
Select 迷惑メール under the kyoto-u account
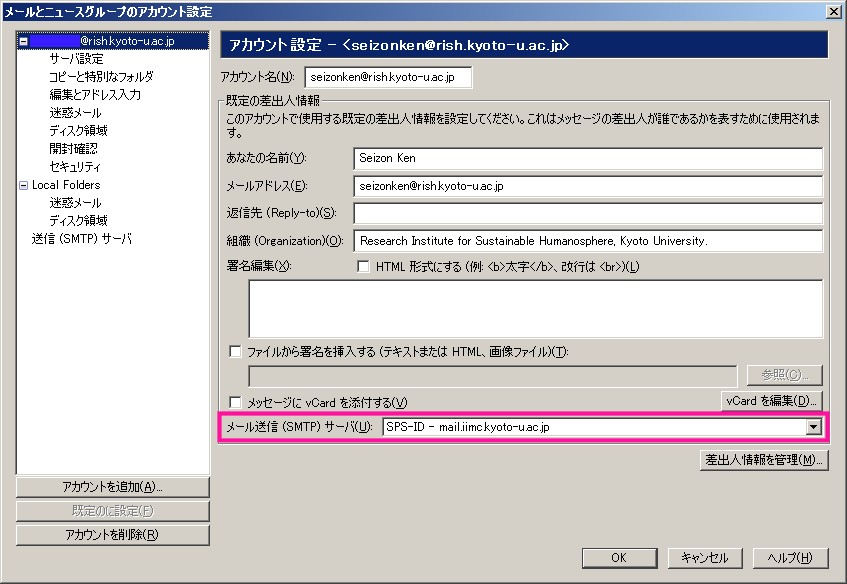pyautogui.click(x=75, y=113)
